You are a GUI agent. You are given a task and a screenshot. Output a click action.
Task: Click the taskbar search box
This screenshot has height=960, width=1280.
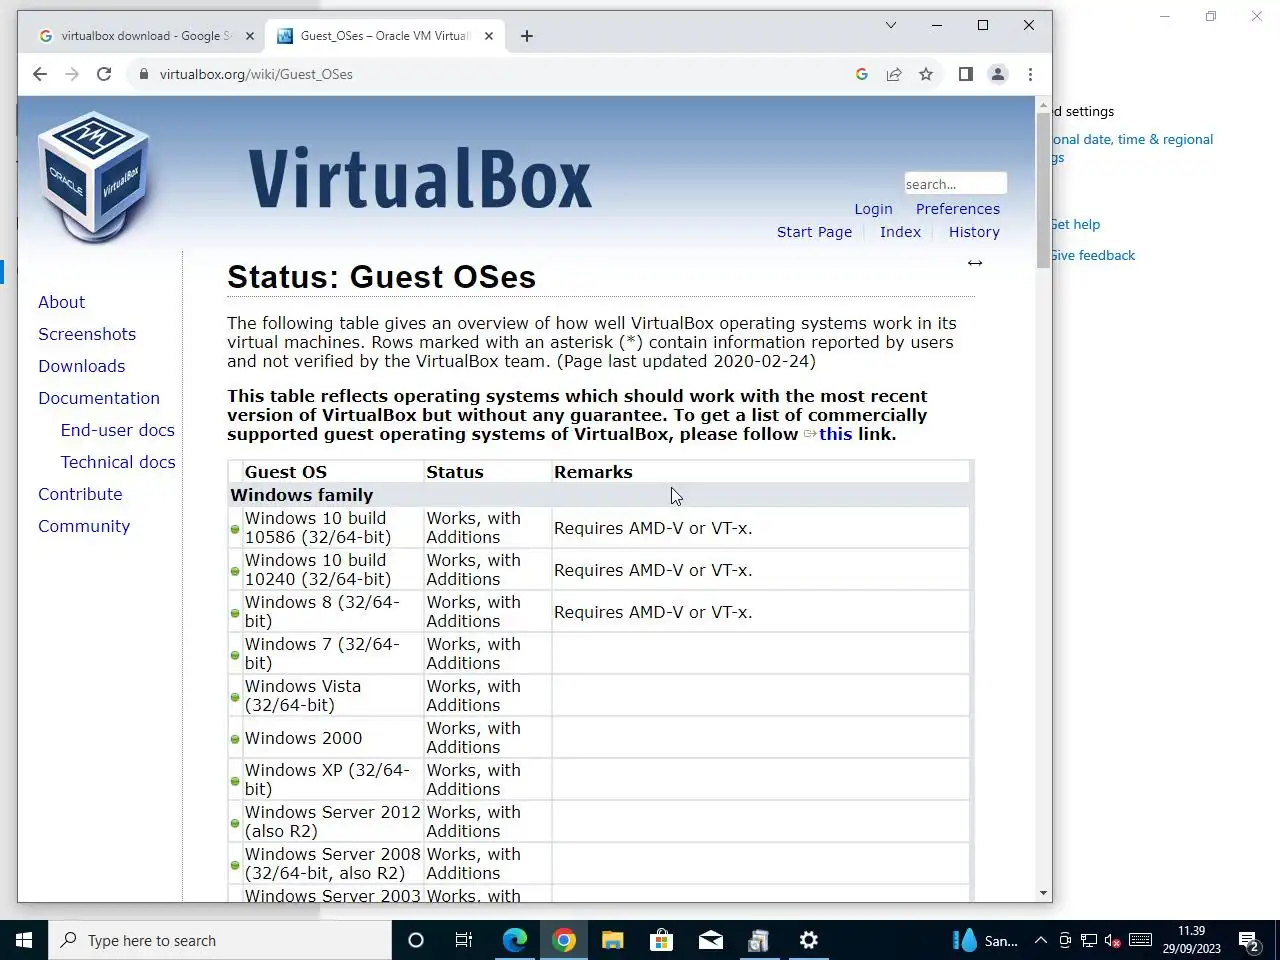(x=220, y=940)
